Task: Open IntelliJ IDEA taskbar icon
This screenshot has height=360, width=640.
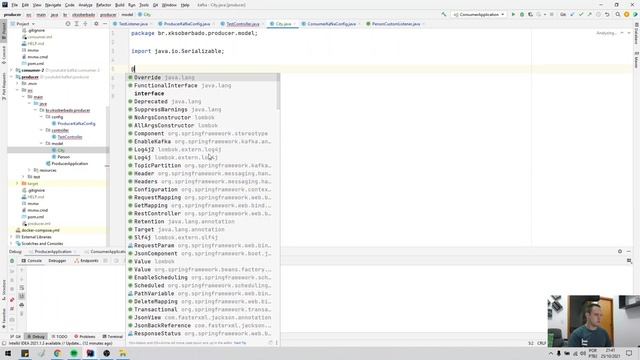Action: 90,353
